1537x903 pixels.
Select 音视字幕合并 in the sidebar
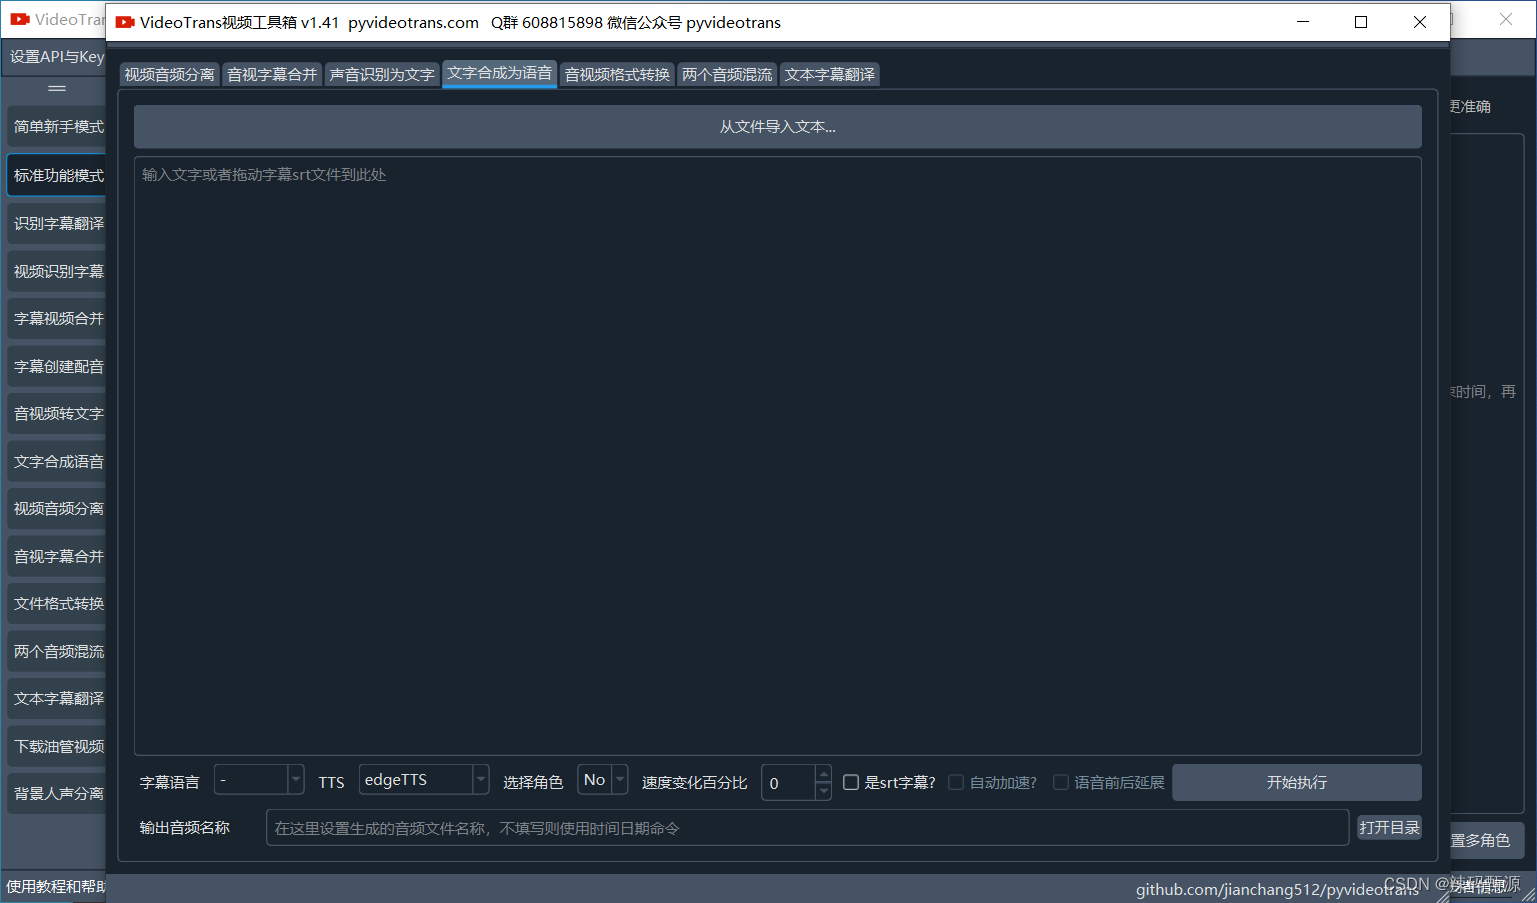[58, 556]
